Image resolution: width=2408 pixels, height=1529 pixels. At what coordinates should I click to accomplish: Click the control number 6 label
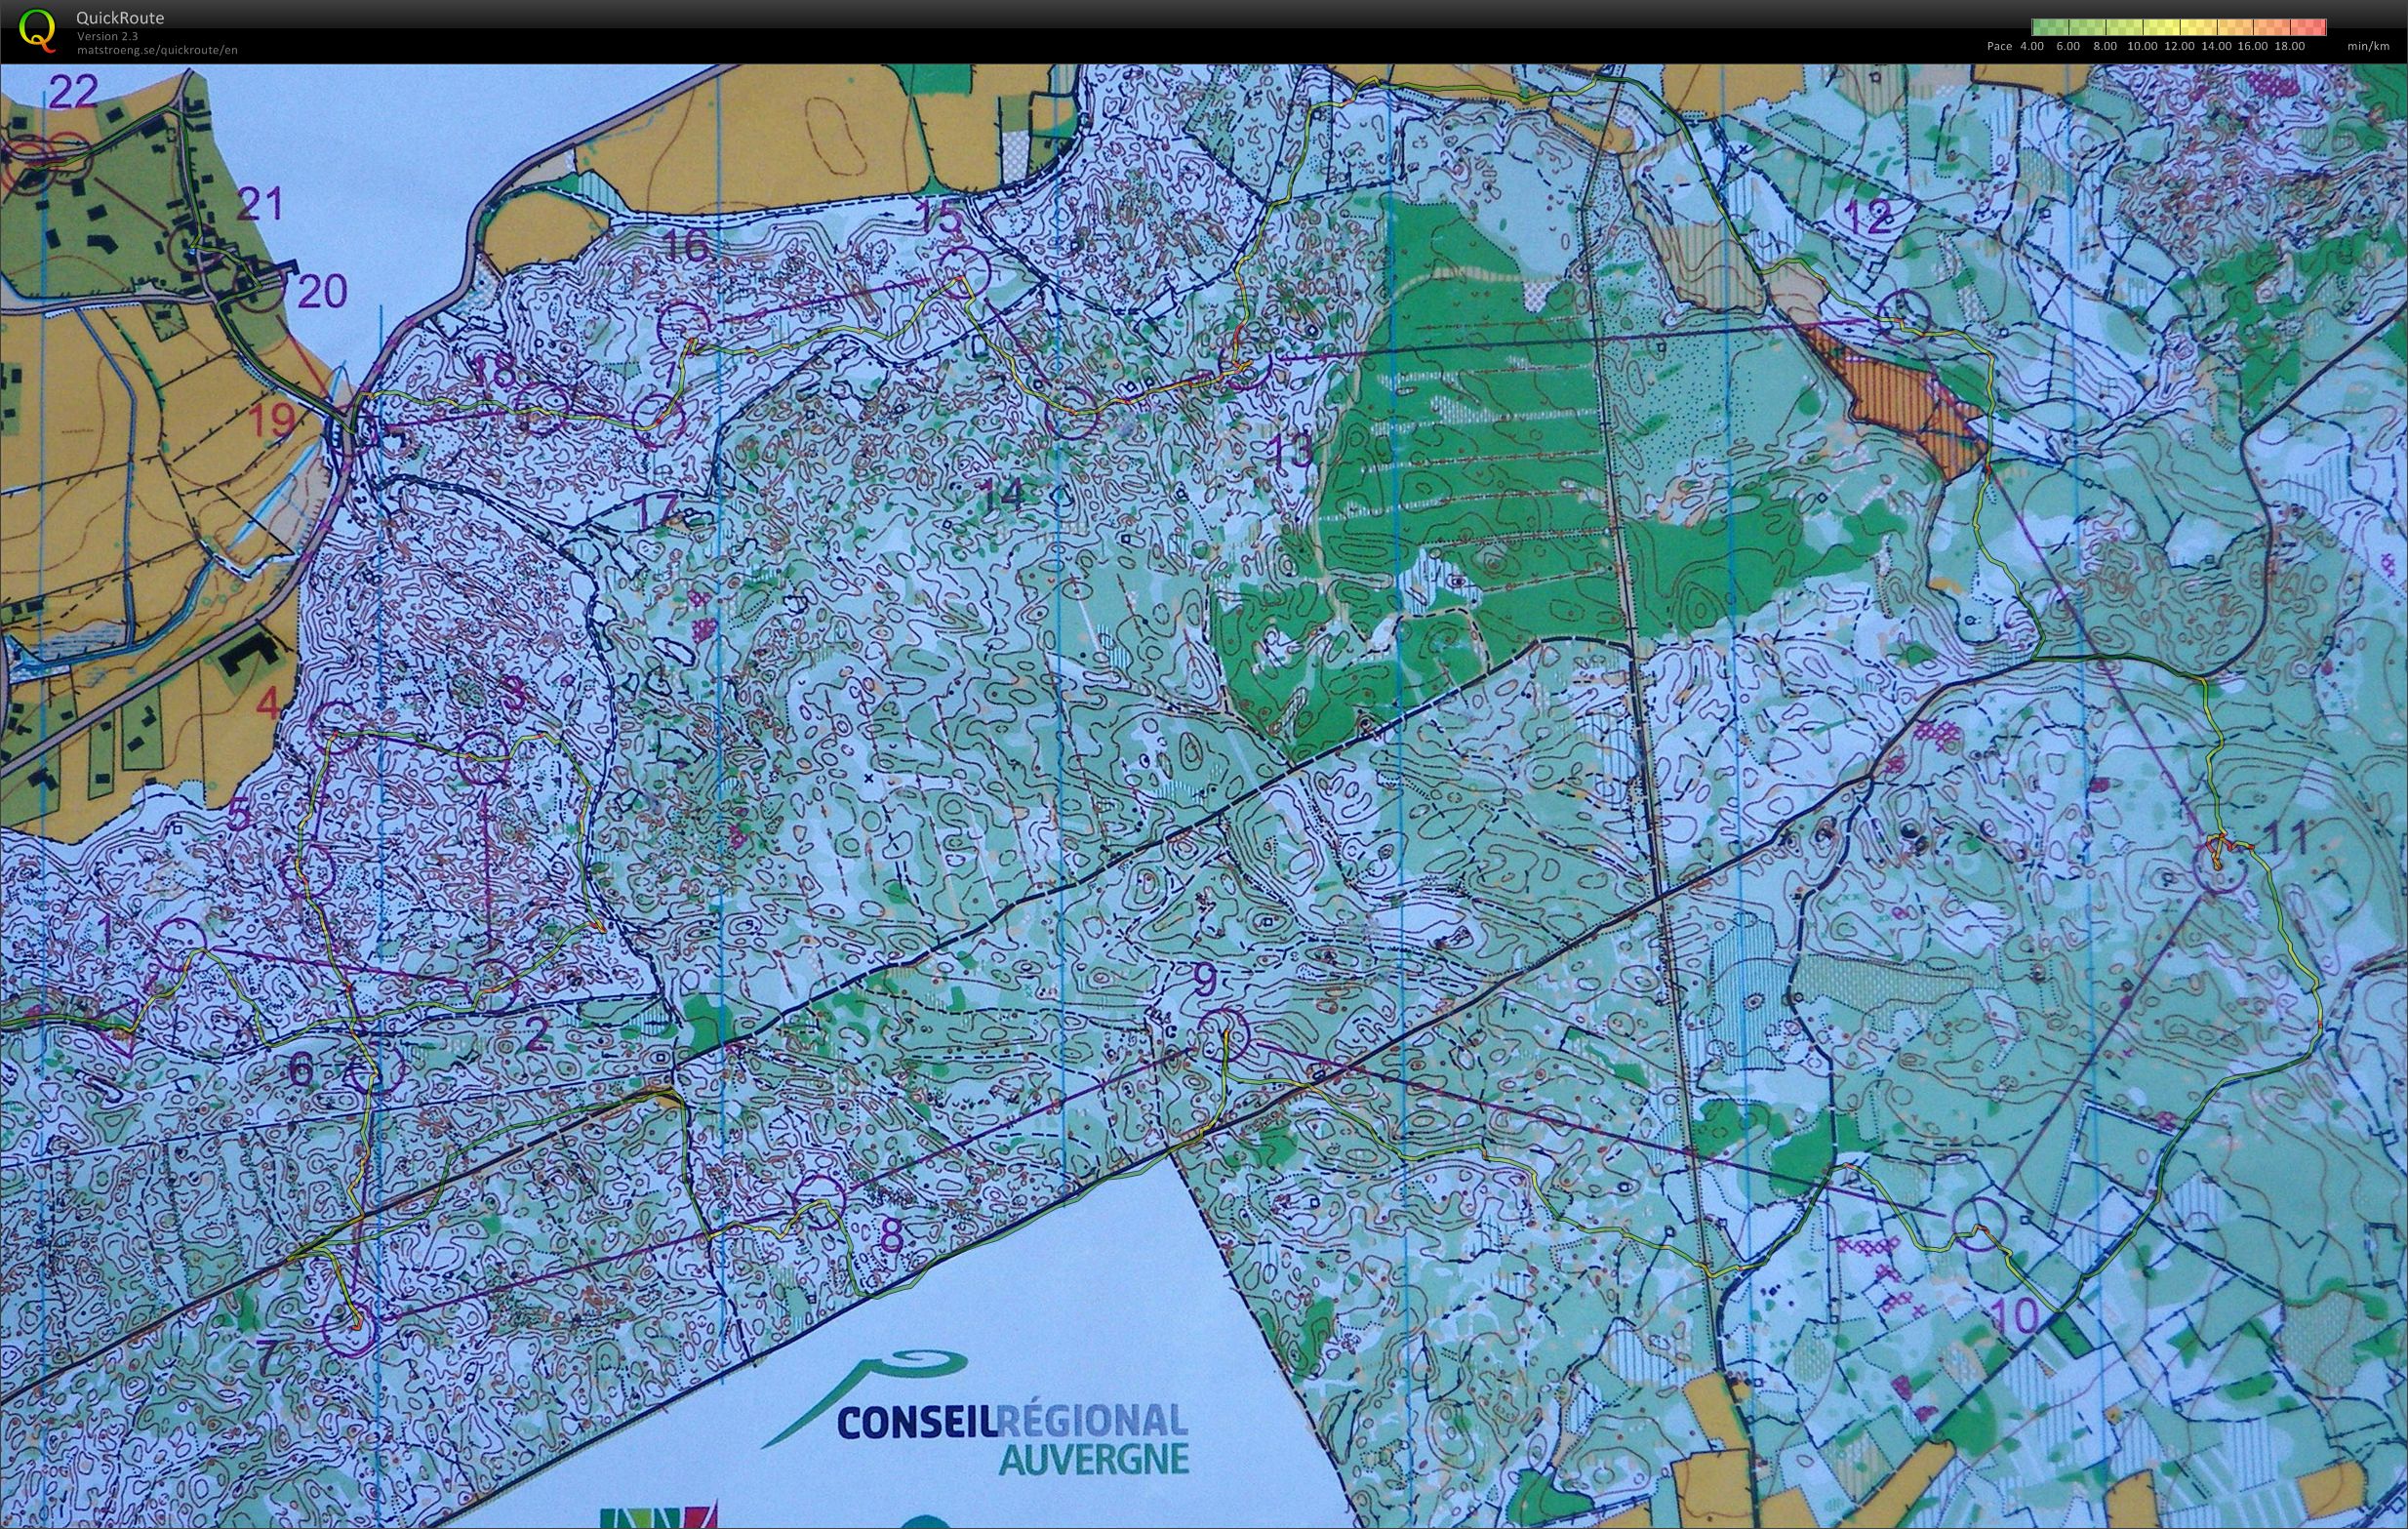(300, 1071)
